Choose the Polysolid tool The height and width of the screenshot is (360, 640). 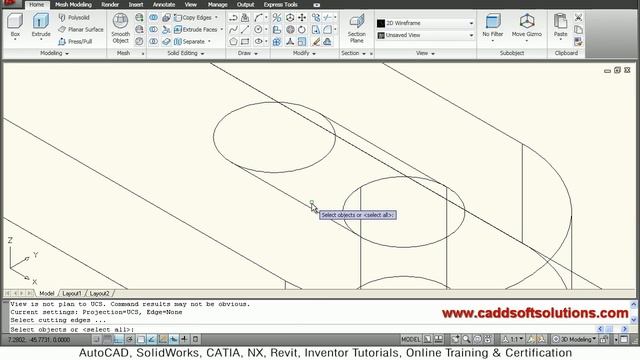point(74,18)
